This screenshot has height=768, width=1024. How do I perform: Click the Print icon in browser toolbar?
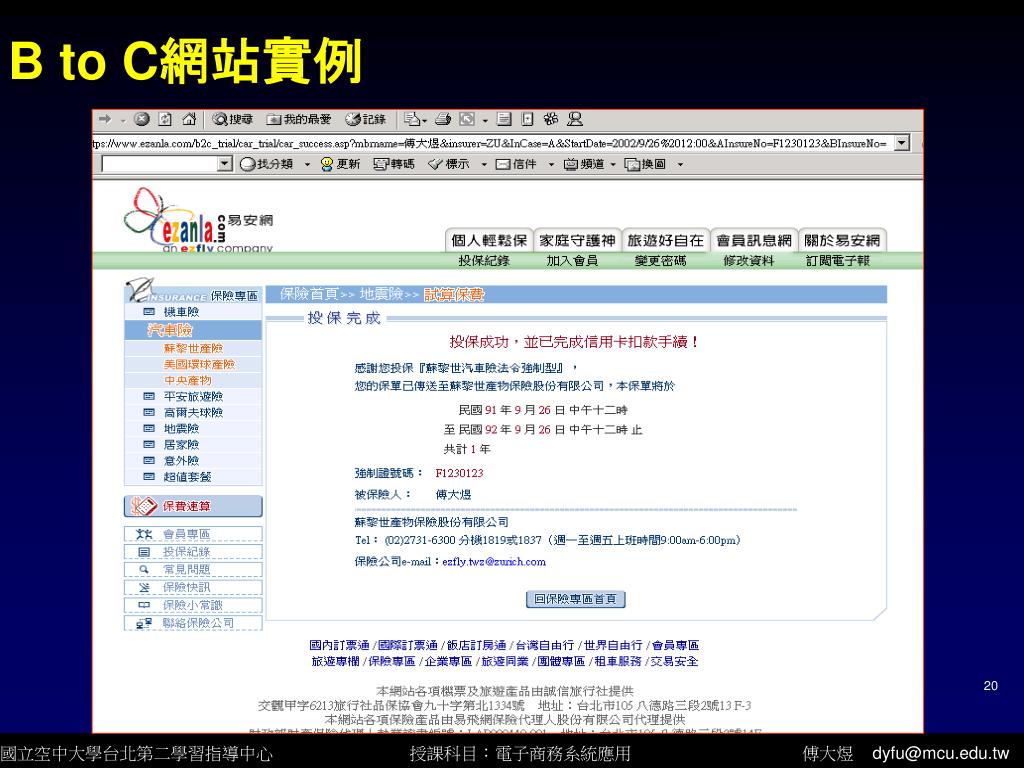[x=443, y=120]
